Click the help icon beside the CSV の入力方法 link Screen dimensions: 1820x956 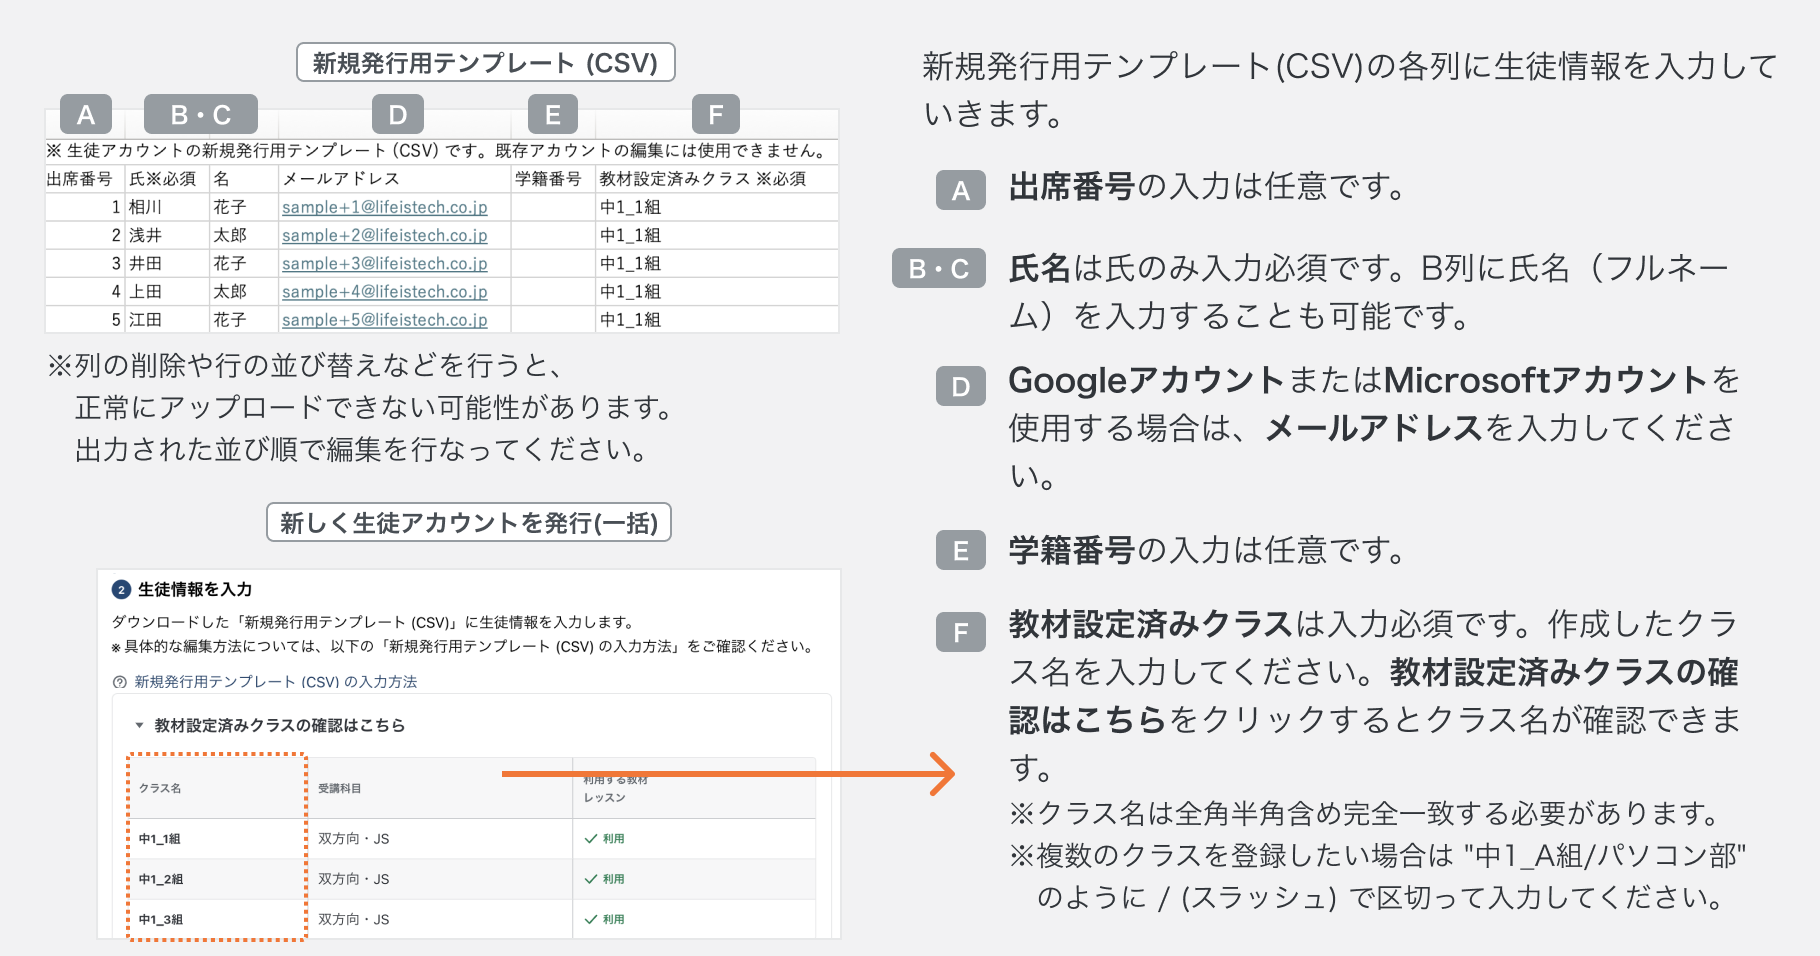120,682
